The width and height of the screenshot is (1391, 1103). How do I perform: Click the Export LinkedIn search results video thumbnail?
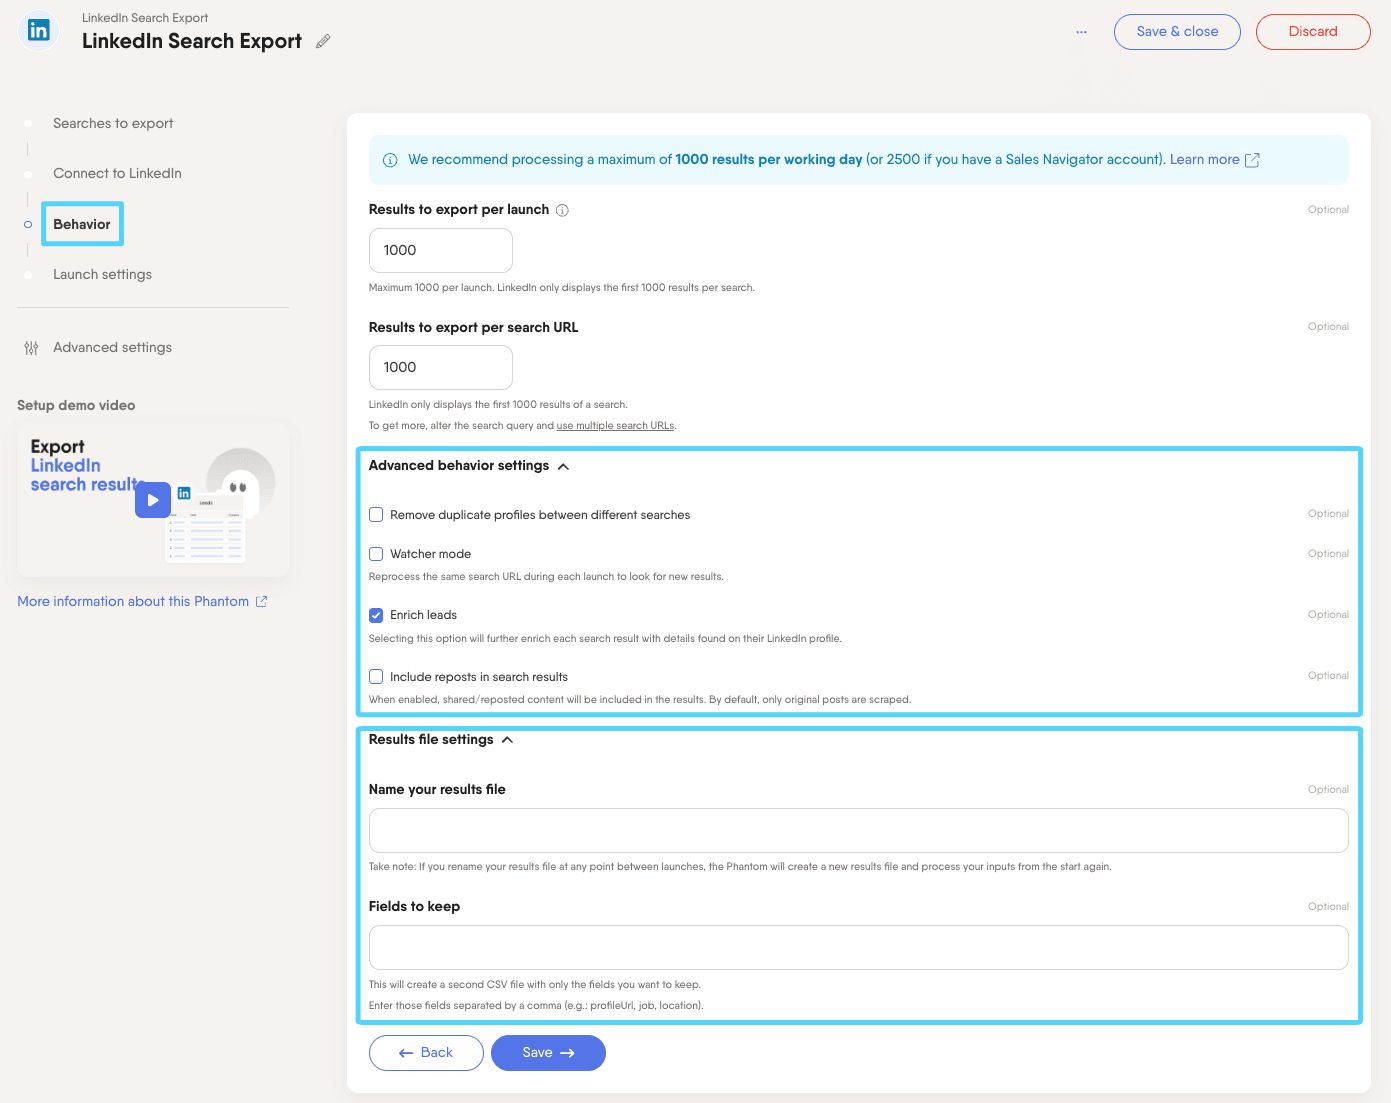[x=153, y=500]
